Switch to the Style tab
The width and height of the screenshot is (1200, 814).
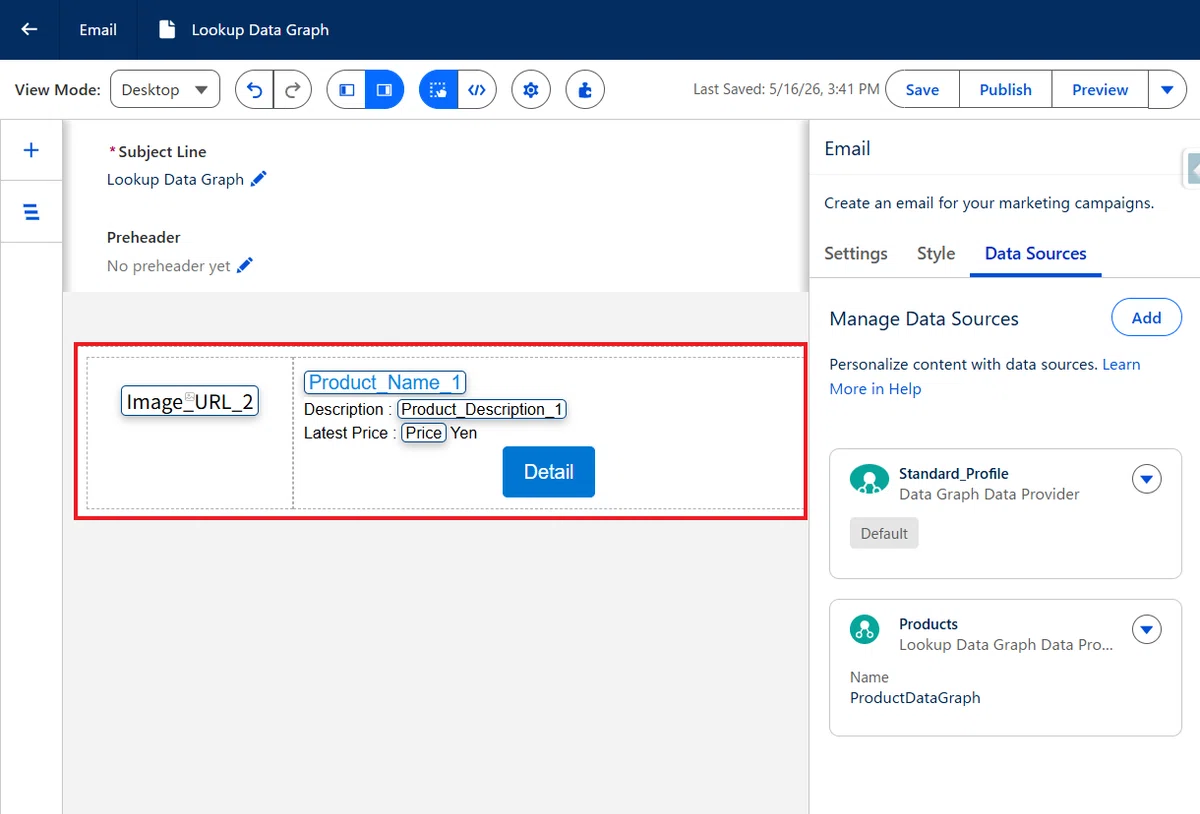(936, 253)
